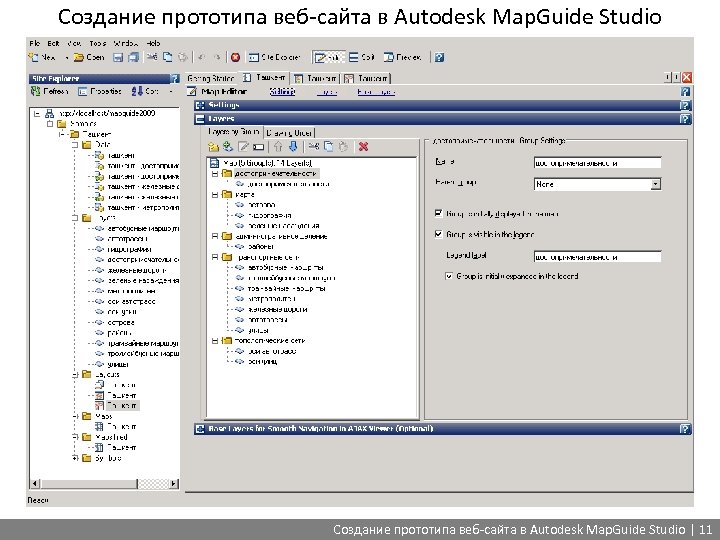The height and width of the screenshot is (540, 720).
Task: Switch to the Drawing Order tab
Action: point(289,133)
